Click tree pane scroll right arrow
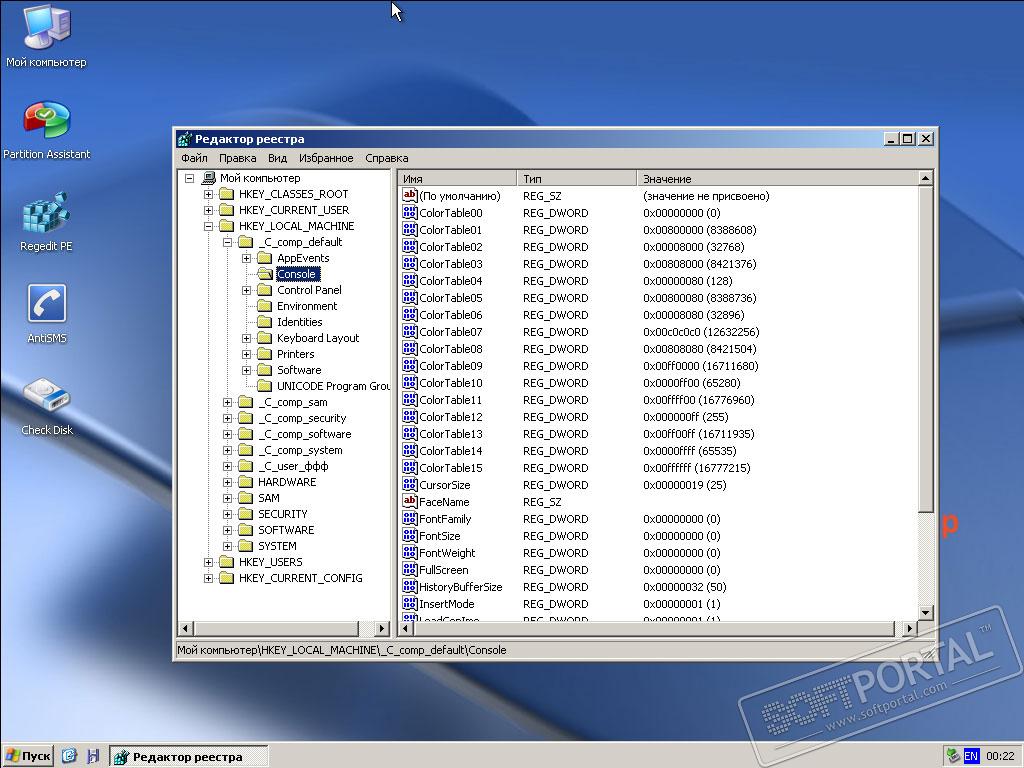 click(382, 628)
